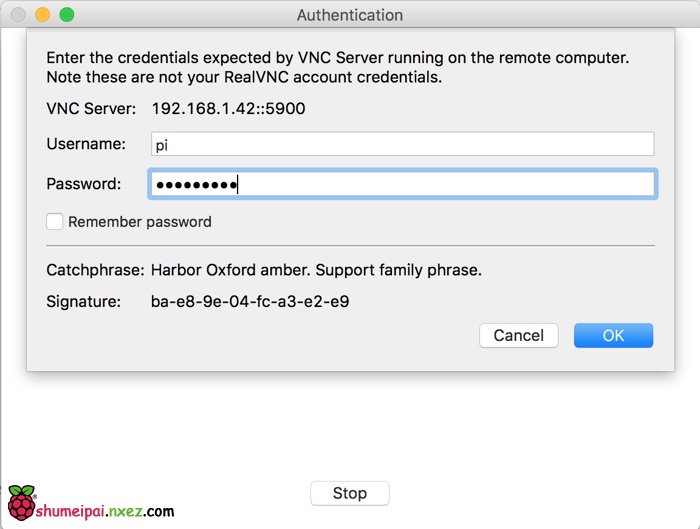Click the Username label
The image size is (700, 529).
point(86,144)
